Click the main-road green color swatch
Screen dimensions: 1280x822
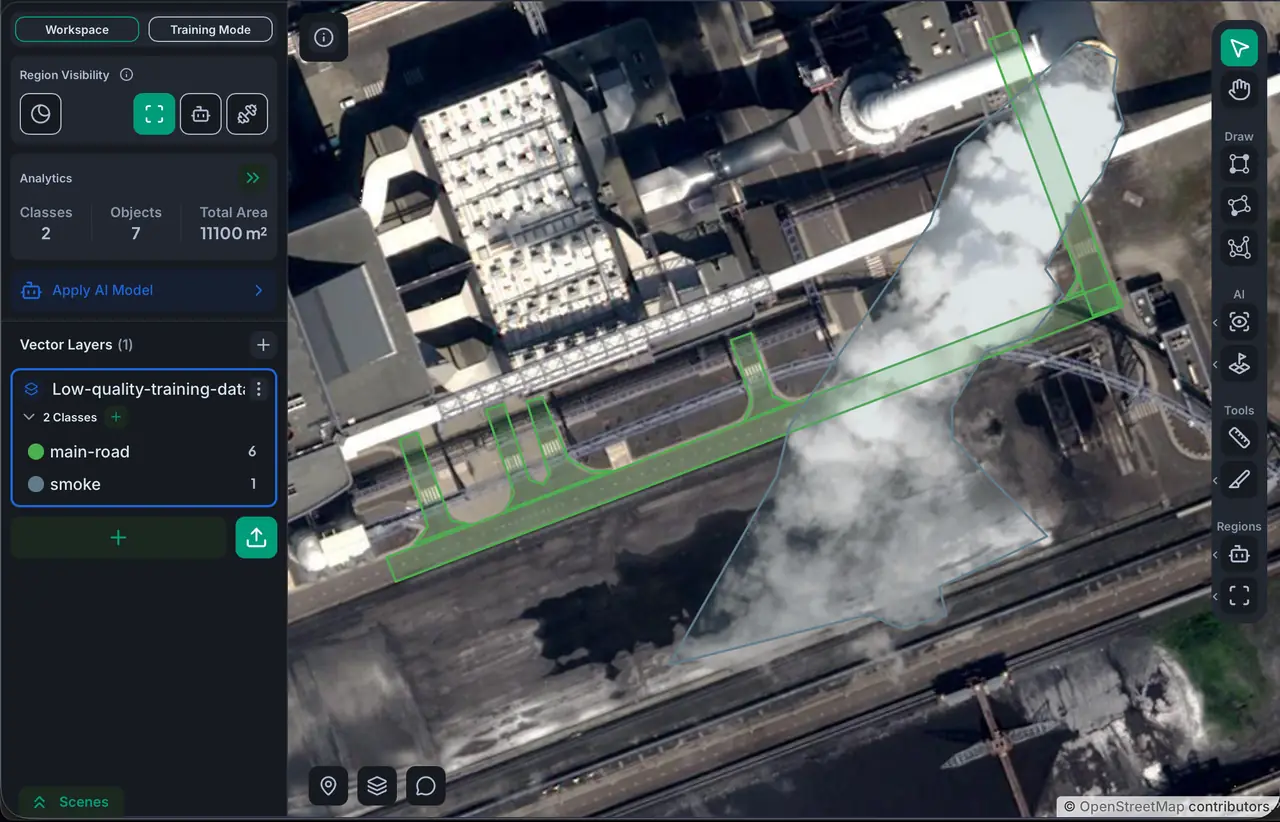point(36,452)
